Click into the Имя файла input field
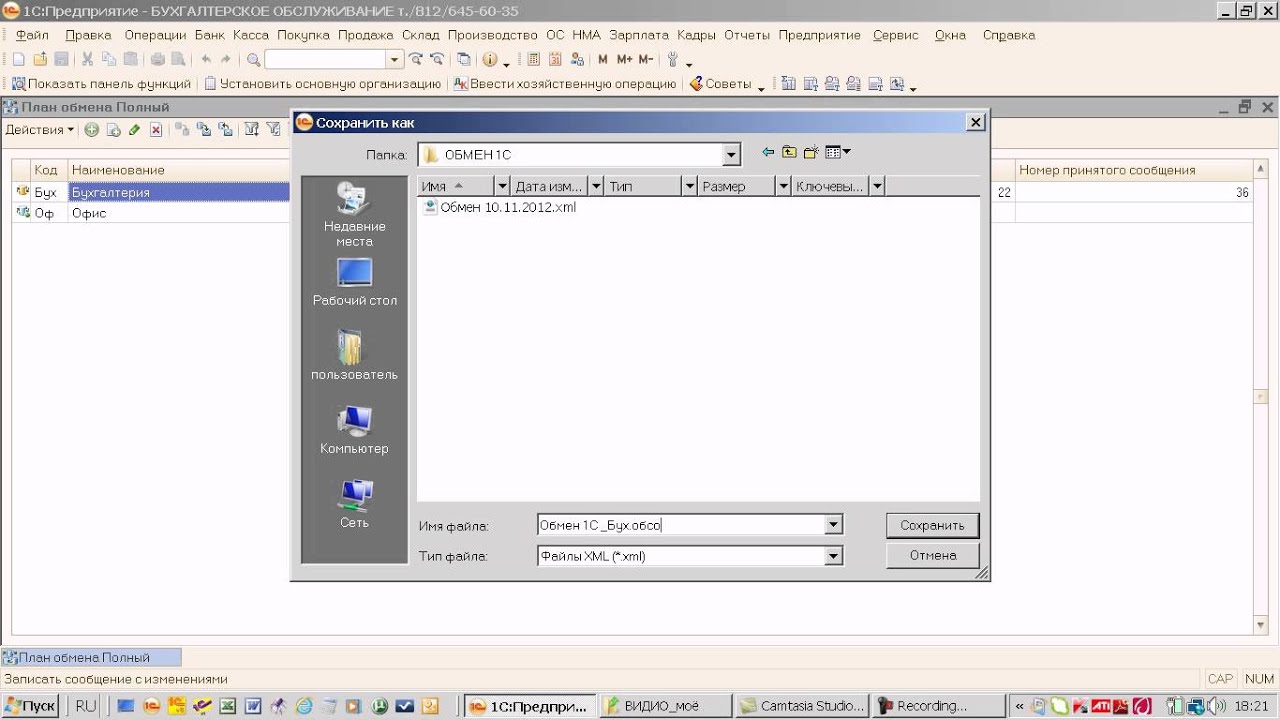 [x=681, y=525]
